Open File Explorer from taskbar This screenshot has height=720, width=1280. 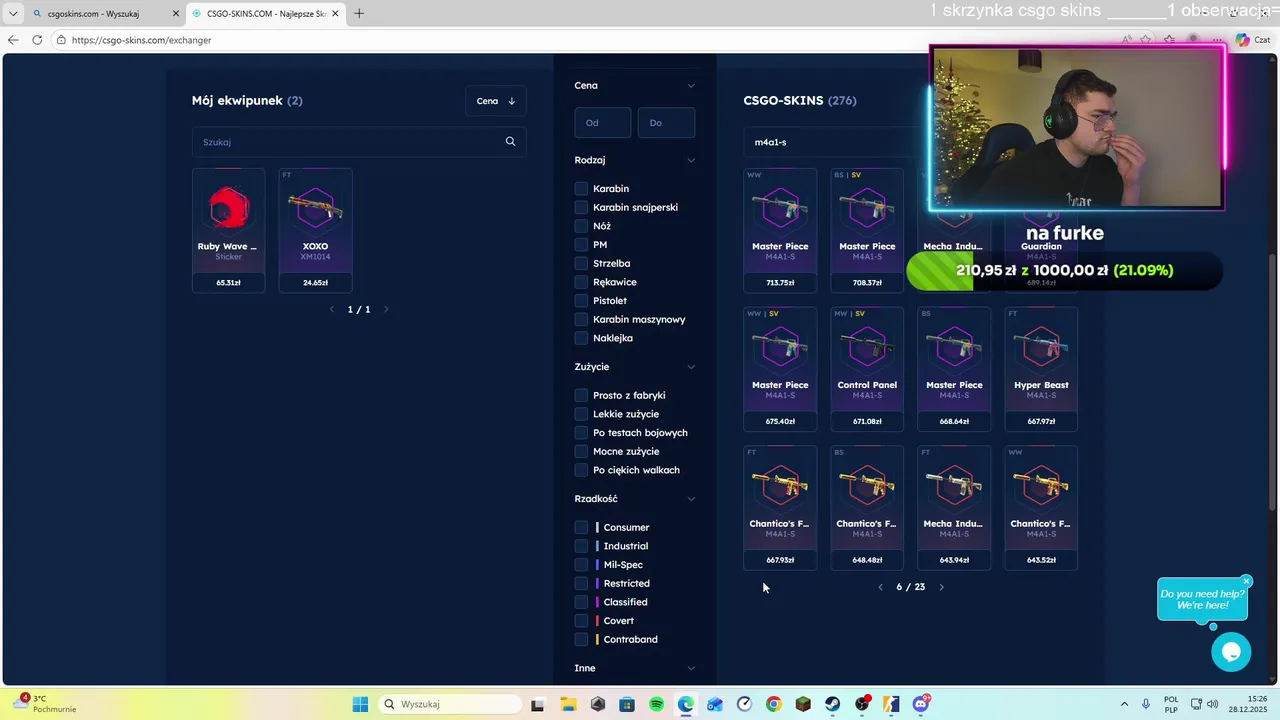pyautogui.click(x=567, y=704)
